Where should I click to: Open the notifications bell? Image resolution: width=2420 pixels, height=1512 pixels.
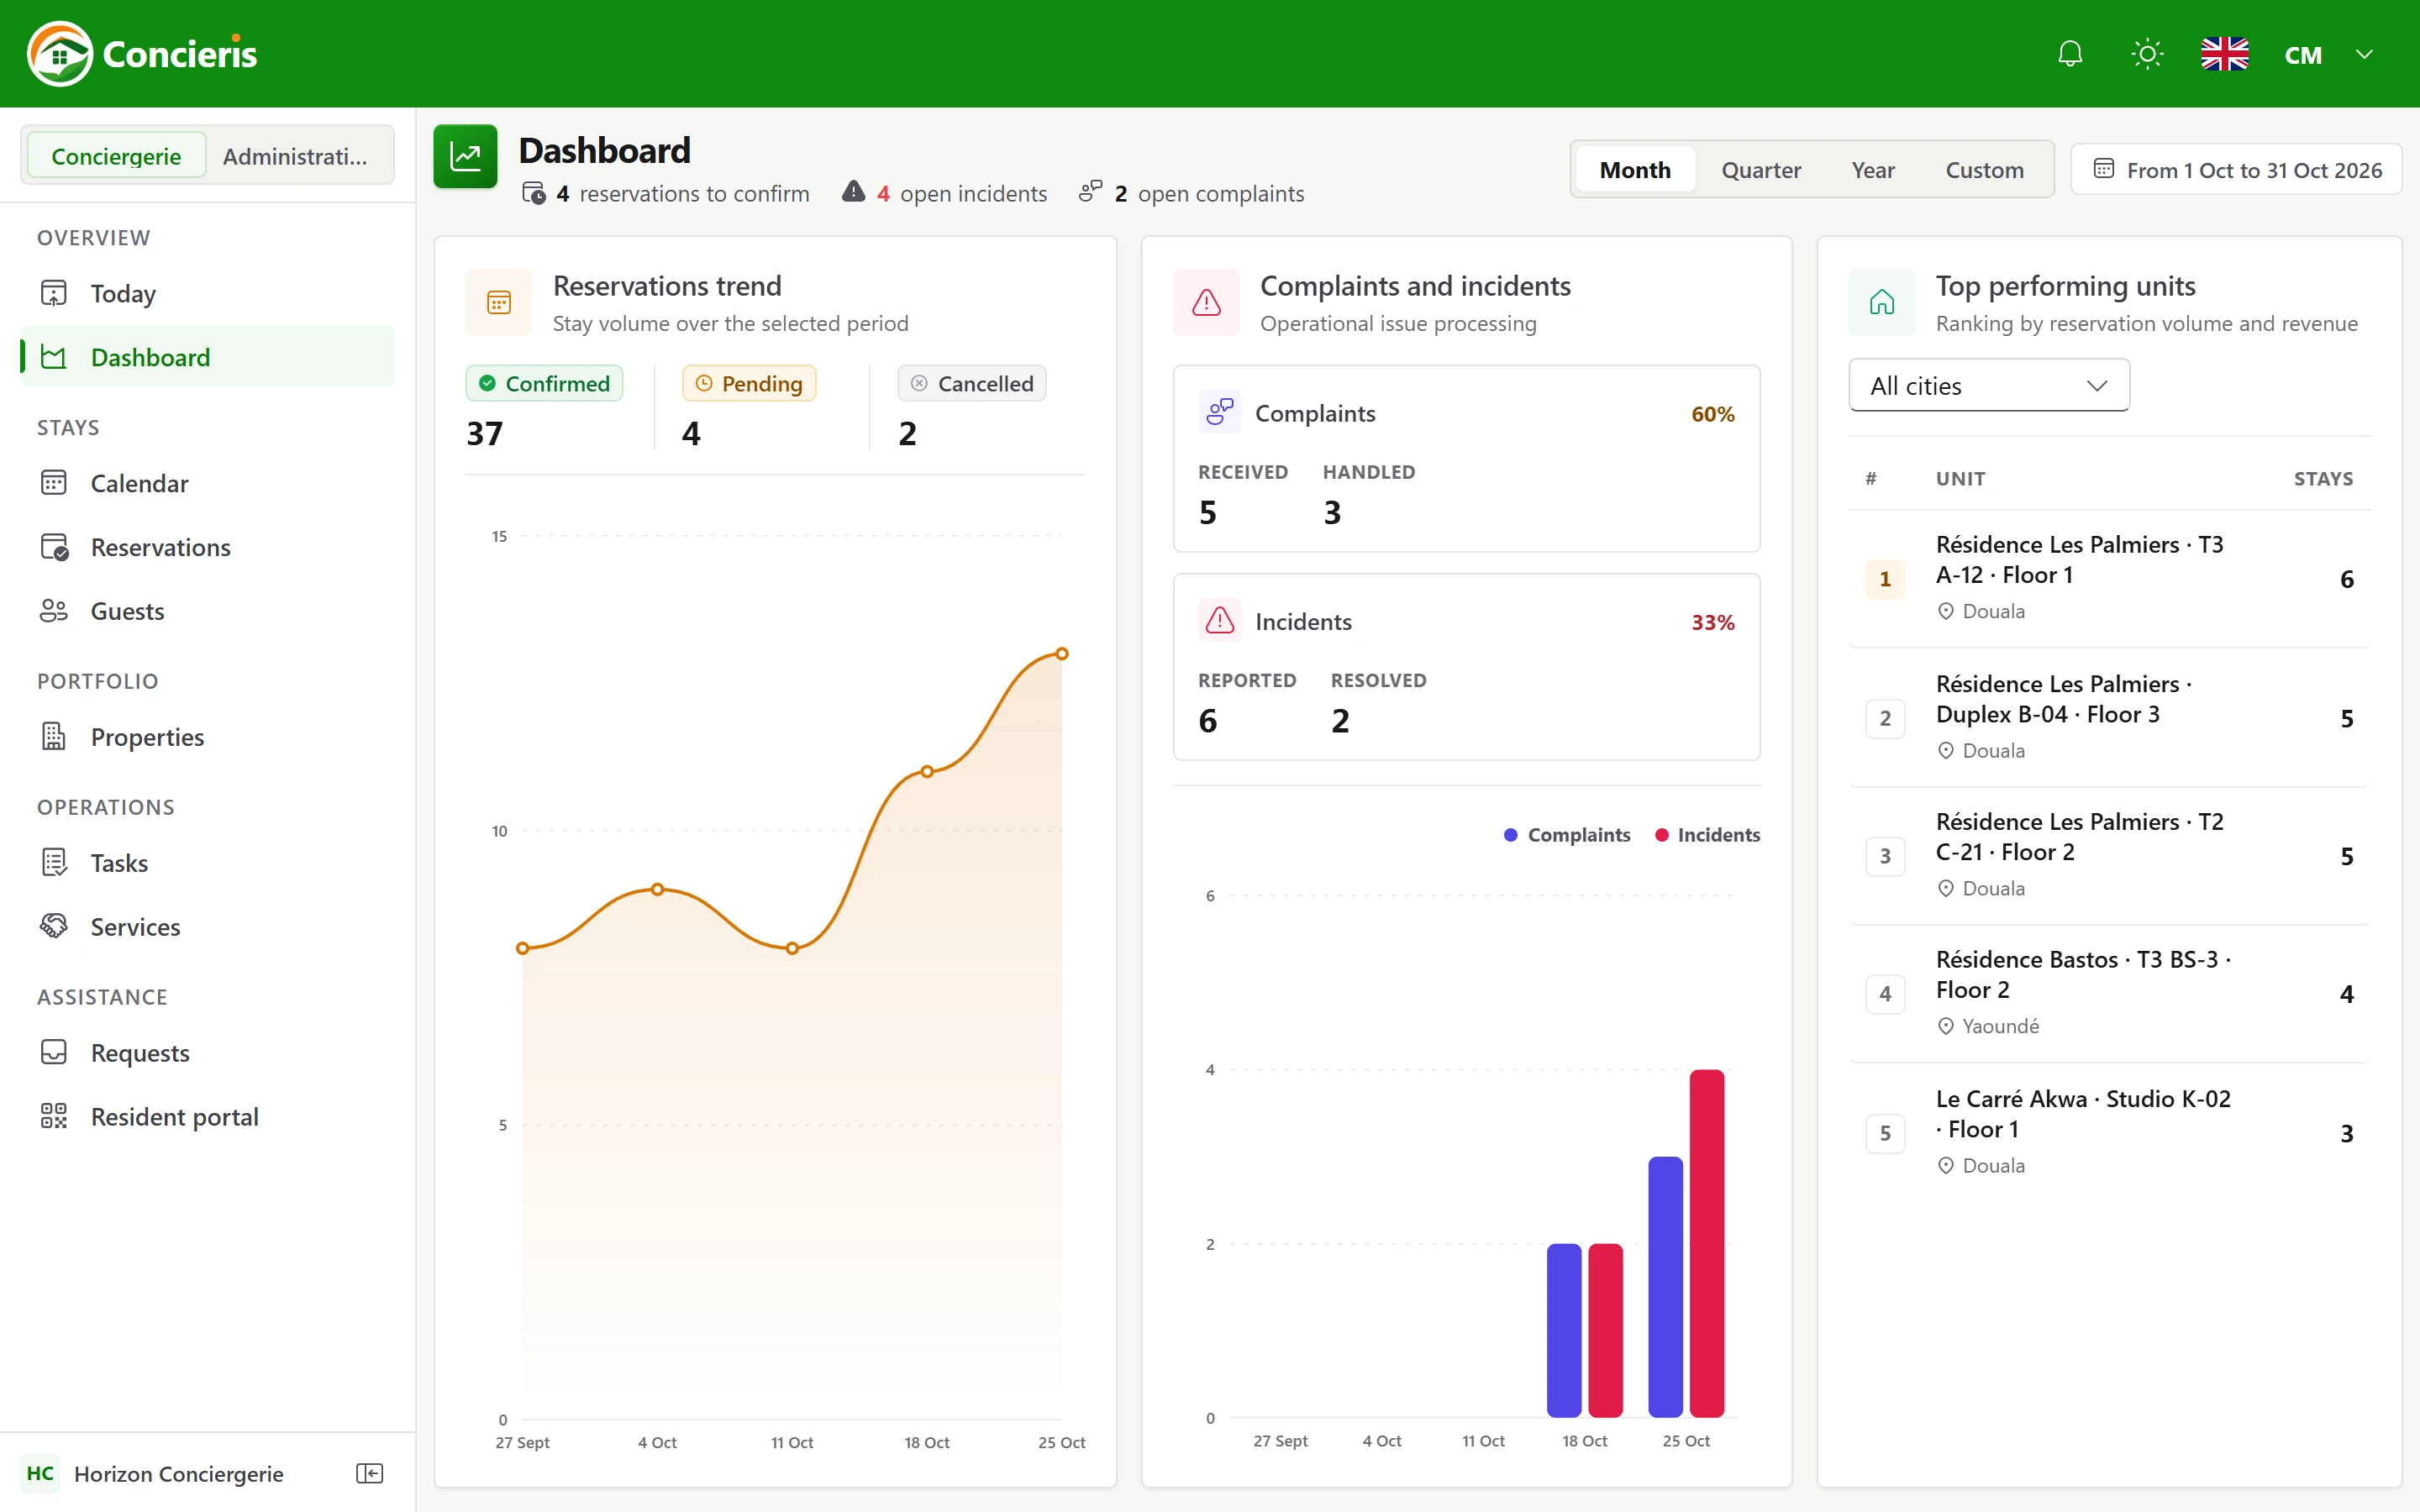[x=2070, y=54]
